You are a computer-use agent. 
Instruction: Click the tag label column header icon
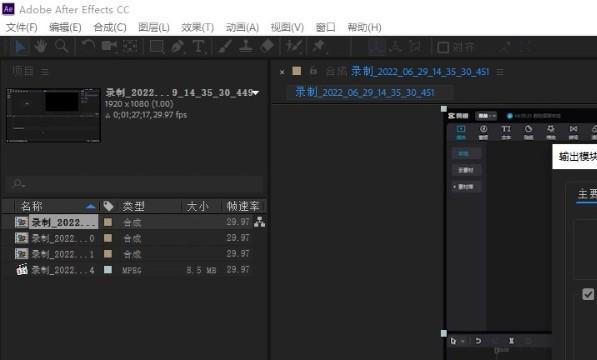[x=109, y=206]
